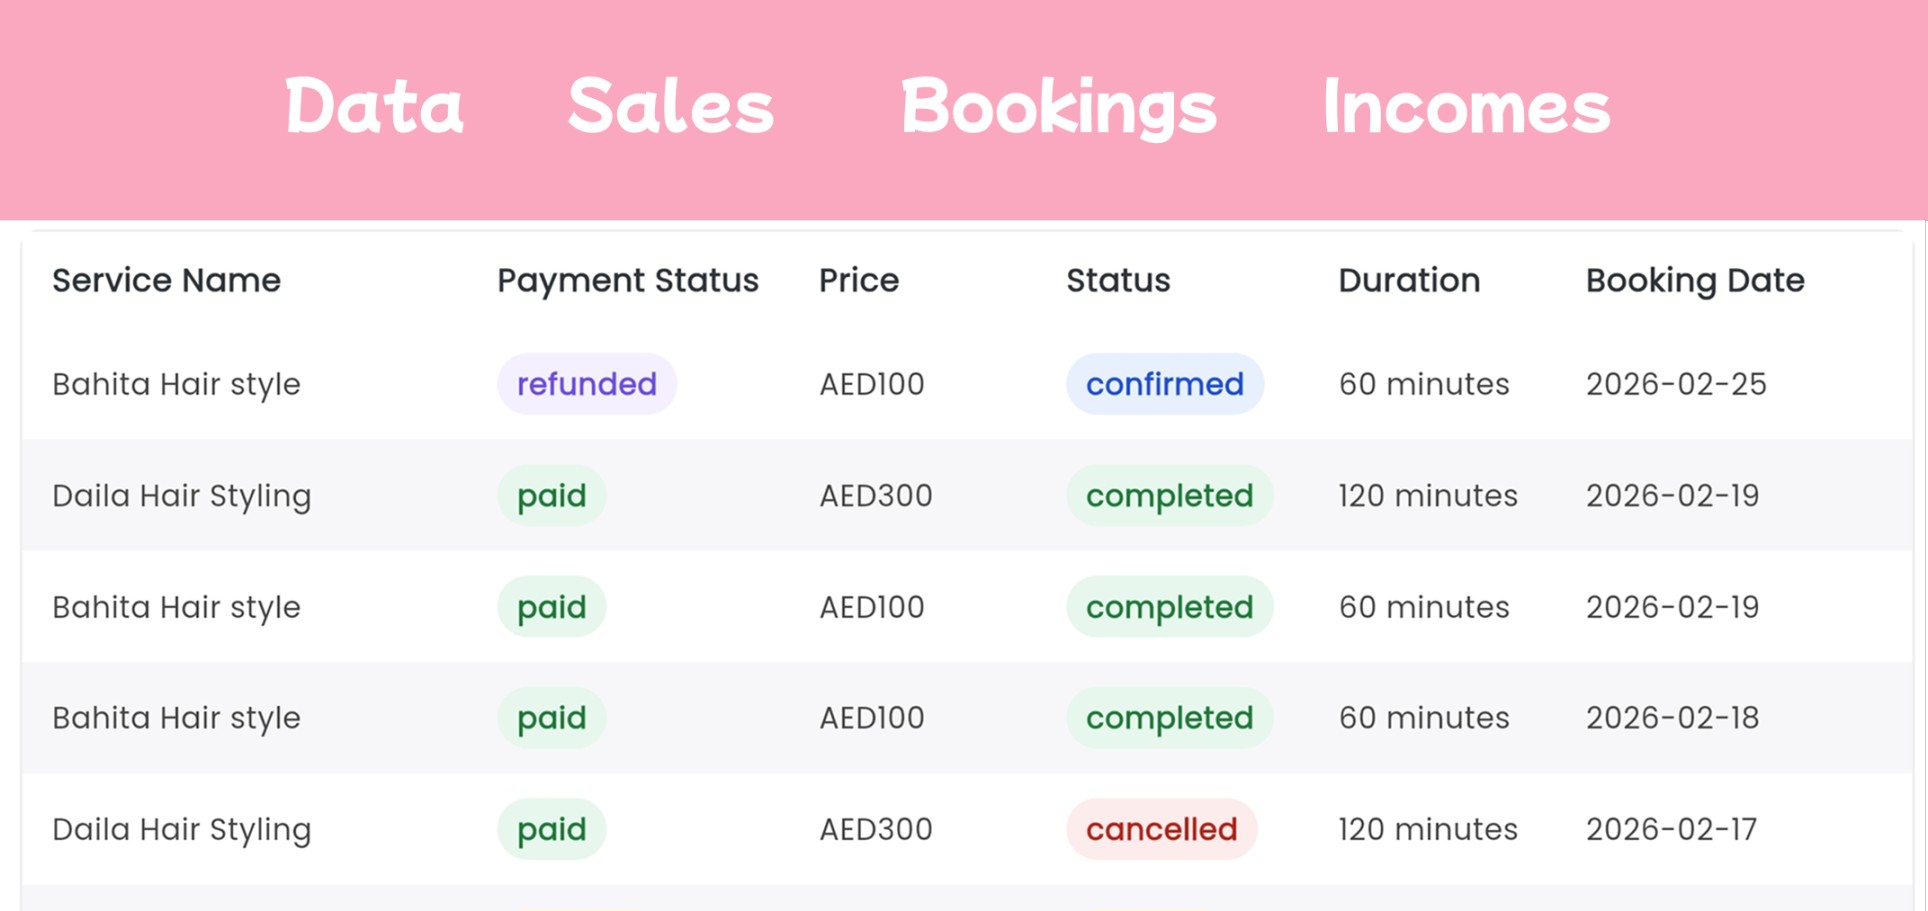The height and width of the screenshot is (911, 1928).
Task: Select the red cancelled status badge
Action: tap(1161, 829)
